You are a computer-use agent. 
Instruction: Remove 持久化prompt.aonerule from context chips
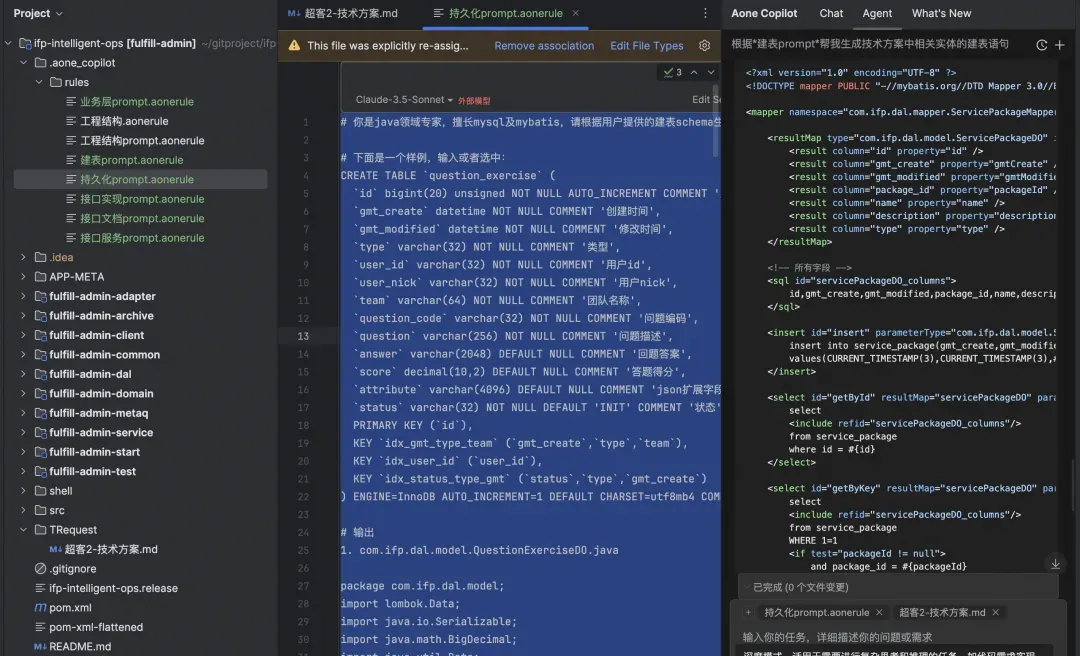point(879,612)
